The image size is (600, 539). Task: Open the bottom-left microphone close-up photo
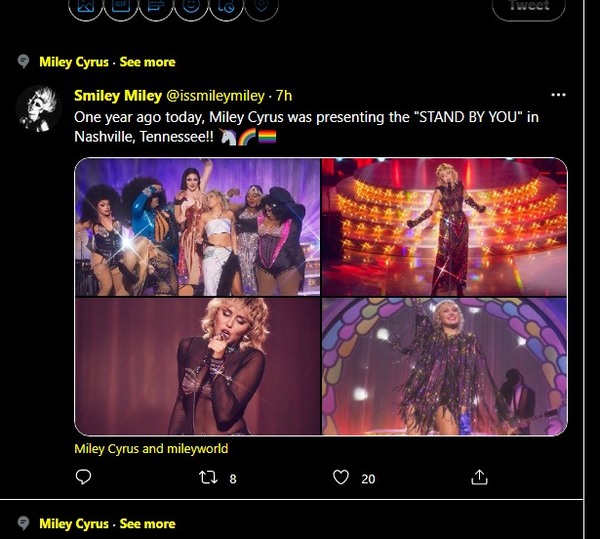point(197,366)
